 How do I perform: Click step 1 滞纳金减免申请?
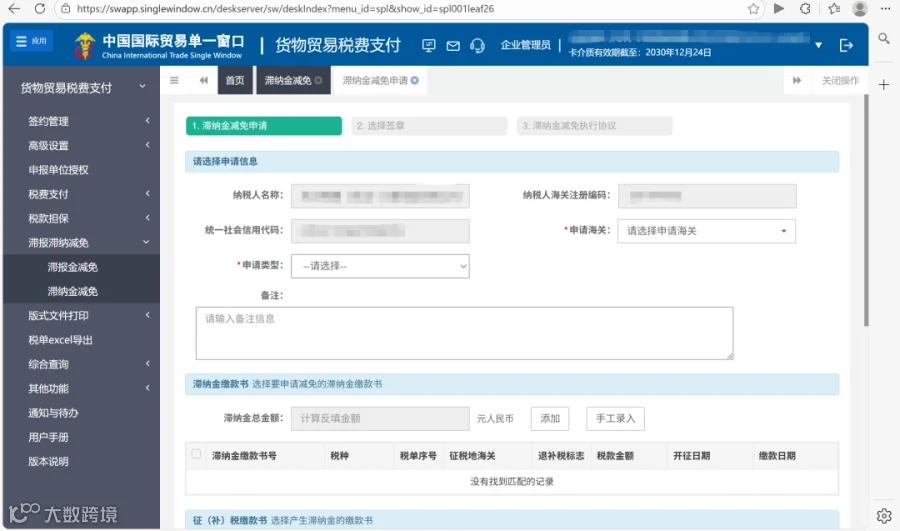click(263, 126)
